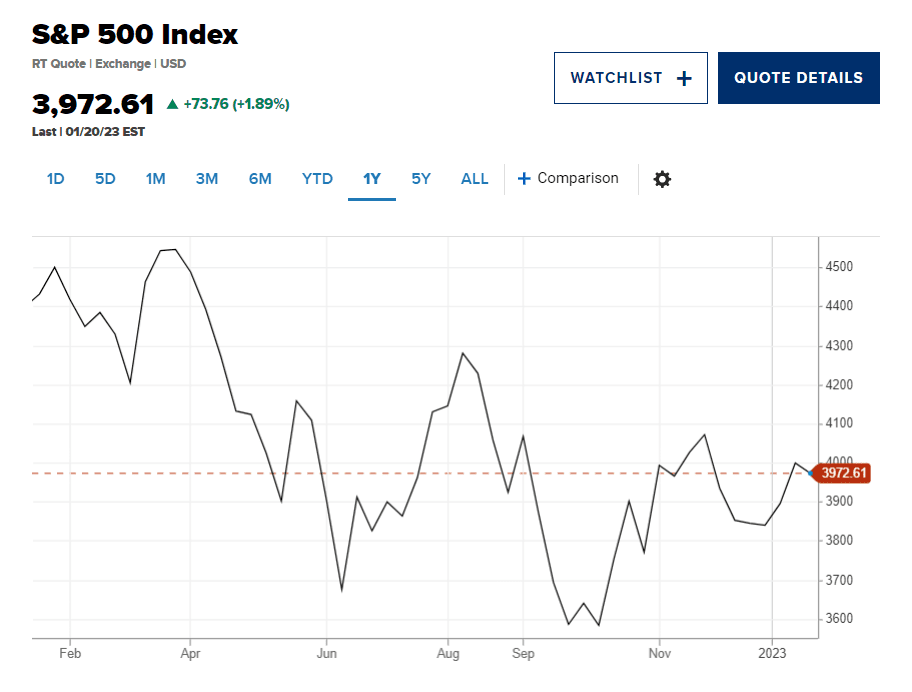This screenshot has height=692, width=912.
Task: Click the Apr label on the x-axis
Action: pos(190,654)
